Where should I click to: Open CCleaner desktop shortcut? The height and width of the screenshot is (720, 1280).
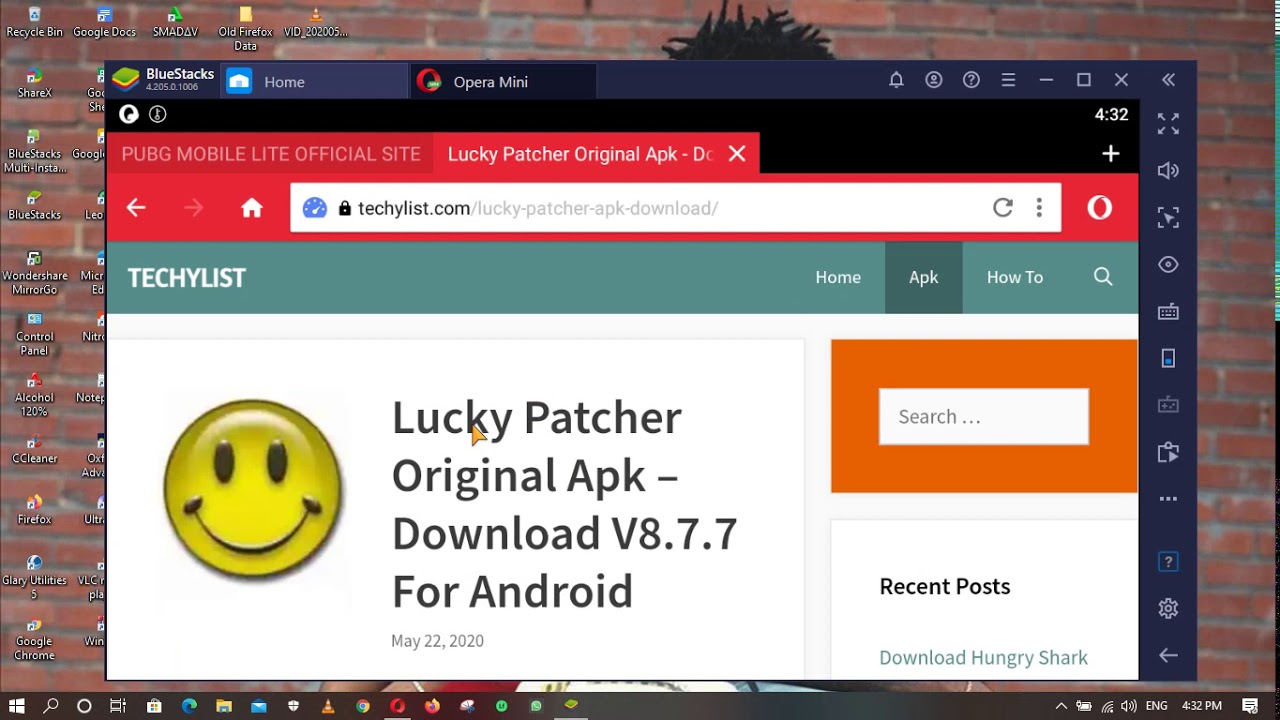pyautogui.click(x=35, y=450)
